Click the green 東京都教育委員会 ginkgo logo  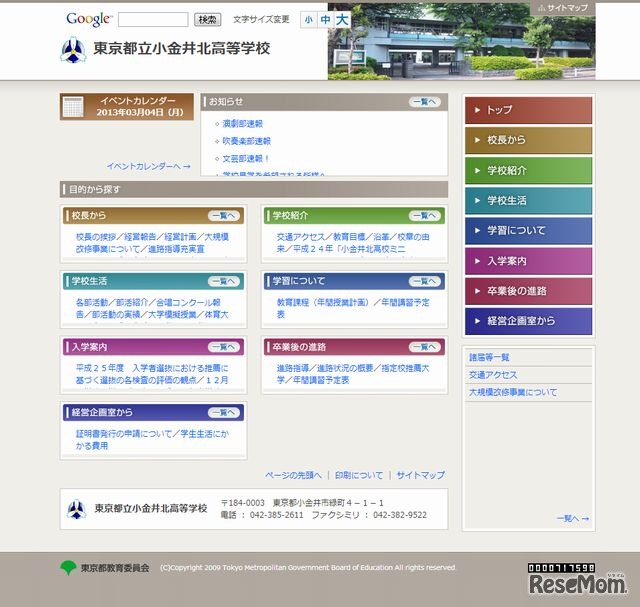click(68, 567)
